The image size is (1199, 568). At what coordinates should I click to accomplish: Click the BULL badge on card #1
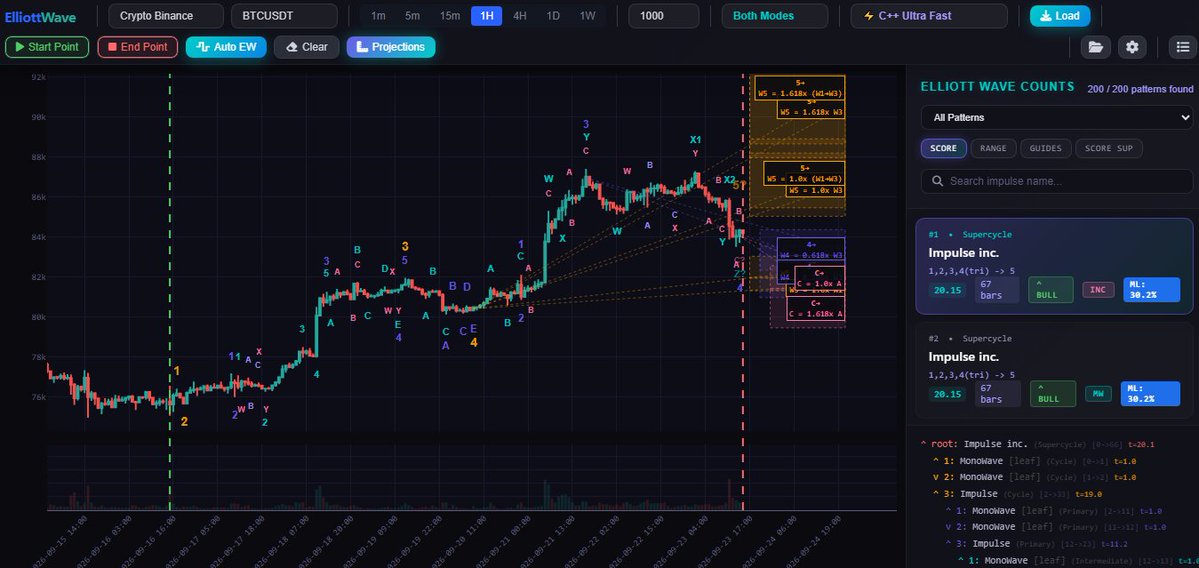click(x=1051, y=290)
